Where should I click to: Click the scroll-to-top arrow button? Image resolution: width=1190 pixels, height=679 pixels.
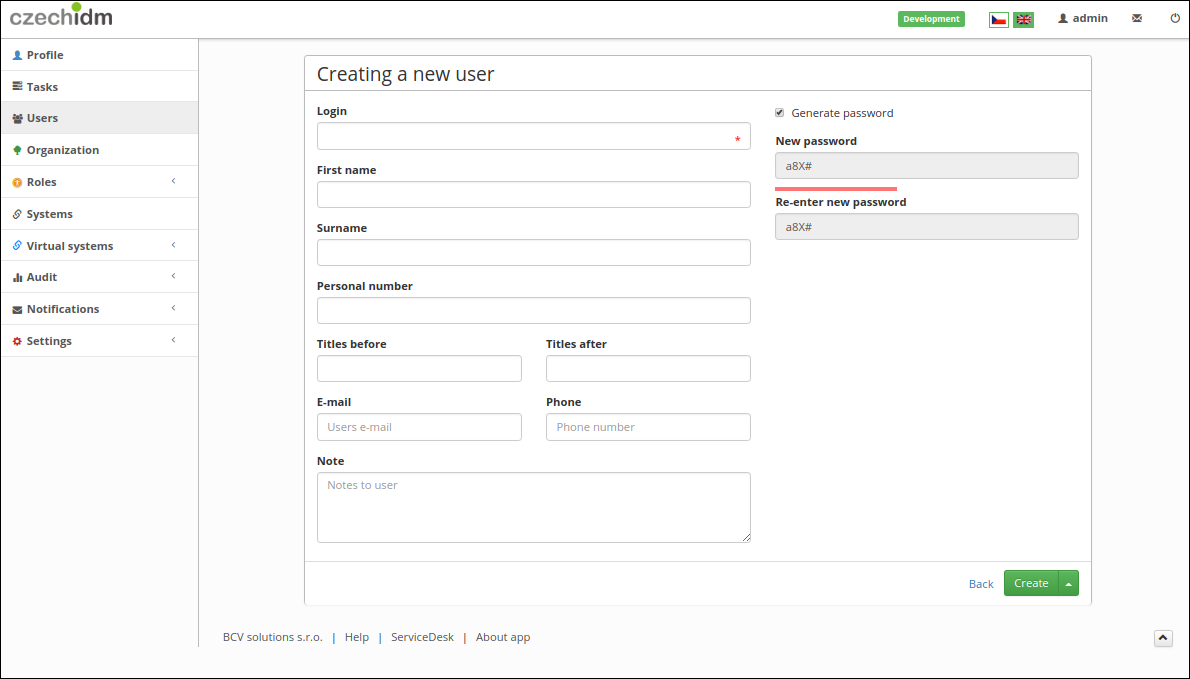(1163, 638)
